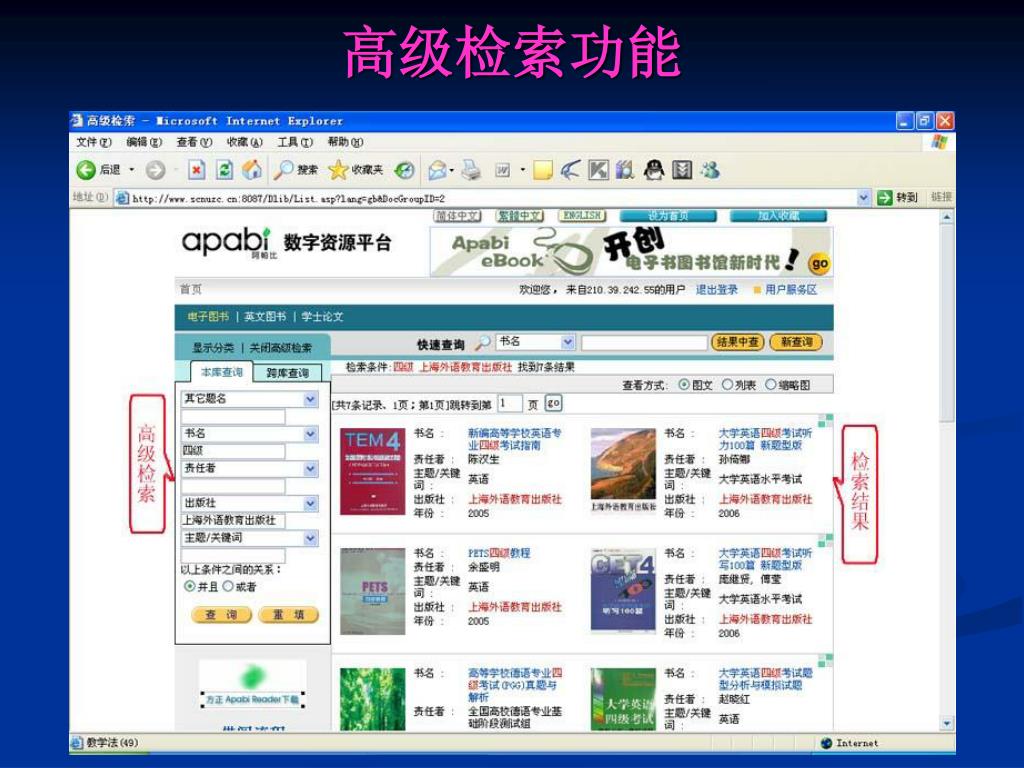This screenshot has height=768, width=1024.
Task: Click the IE Forward arrow button
Action: pos(155,170)
